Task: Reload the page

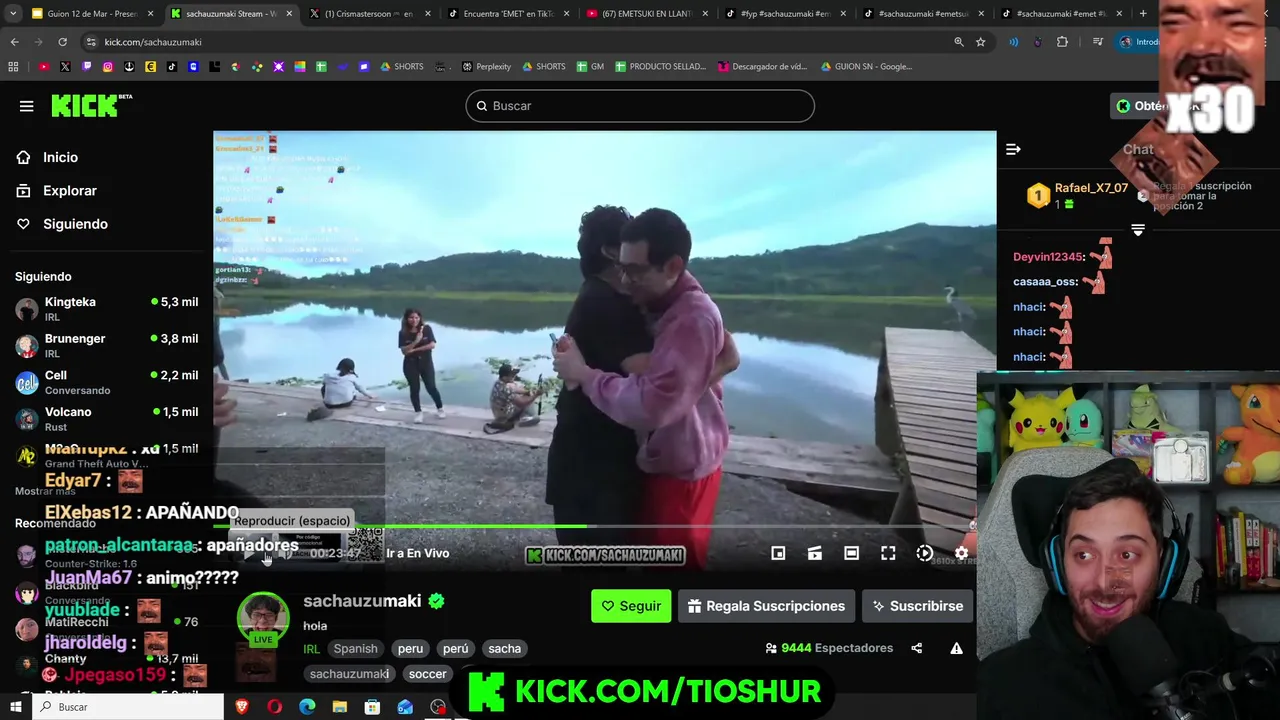Action: pyautogui.click(x=62, y=42)
